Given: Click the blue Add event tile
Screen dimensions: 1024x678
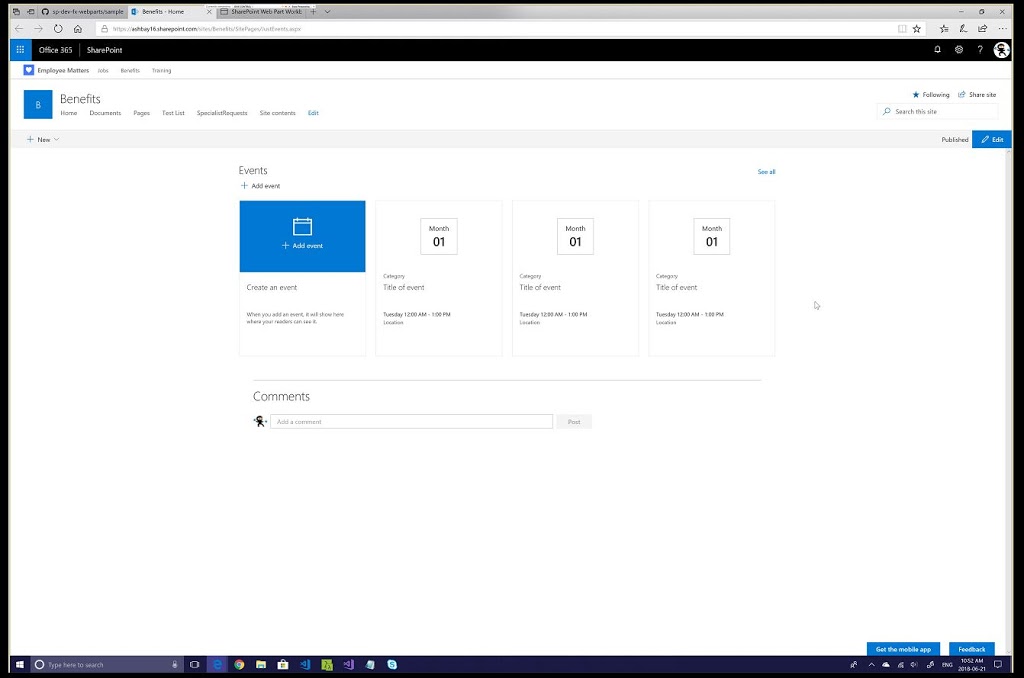Looking at the screenshot, I should tap(302, 236).
